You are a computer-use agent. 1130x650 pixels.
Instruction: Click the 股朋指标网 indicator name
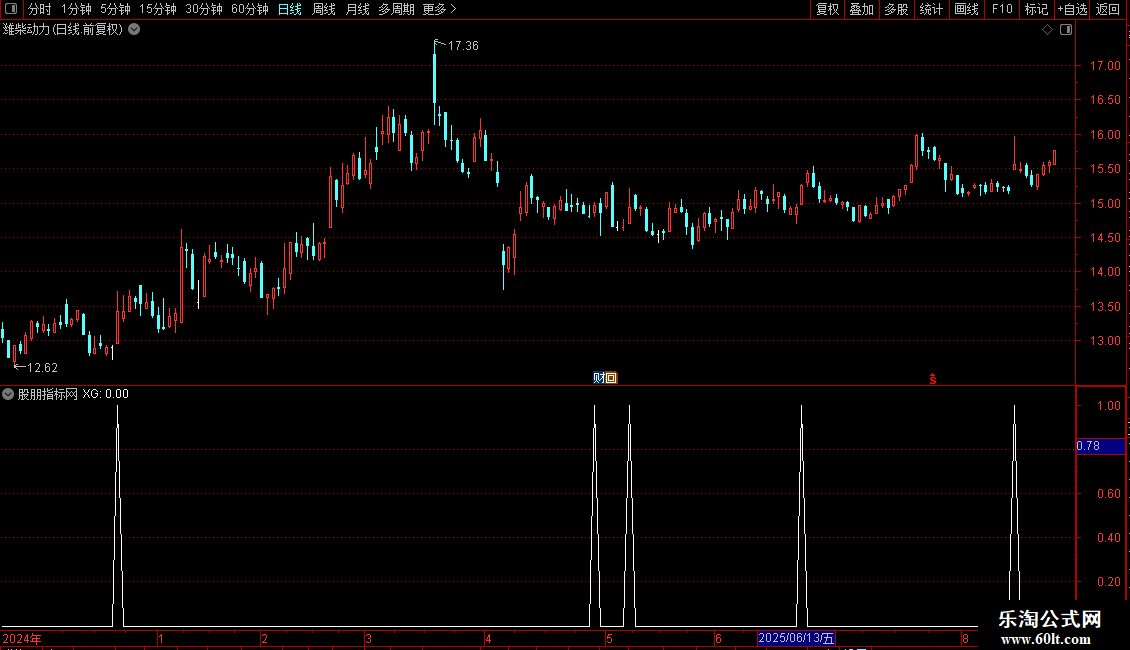point(48,394)
